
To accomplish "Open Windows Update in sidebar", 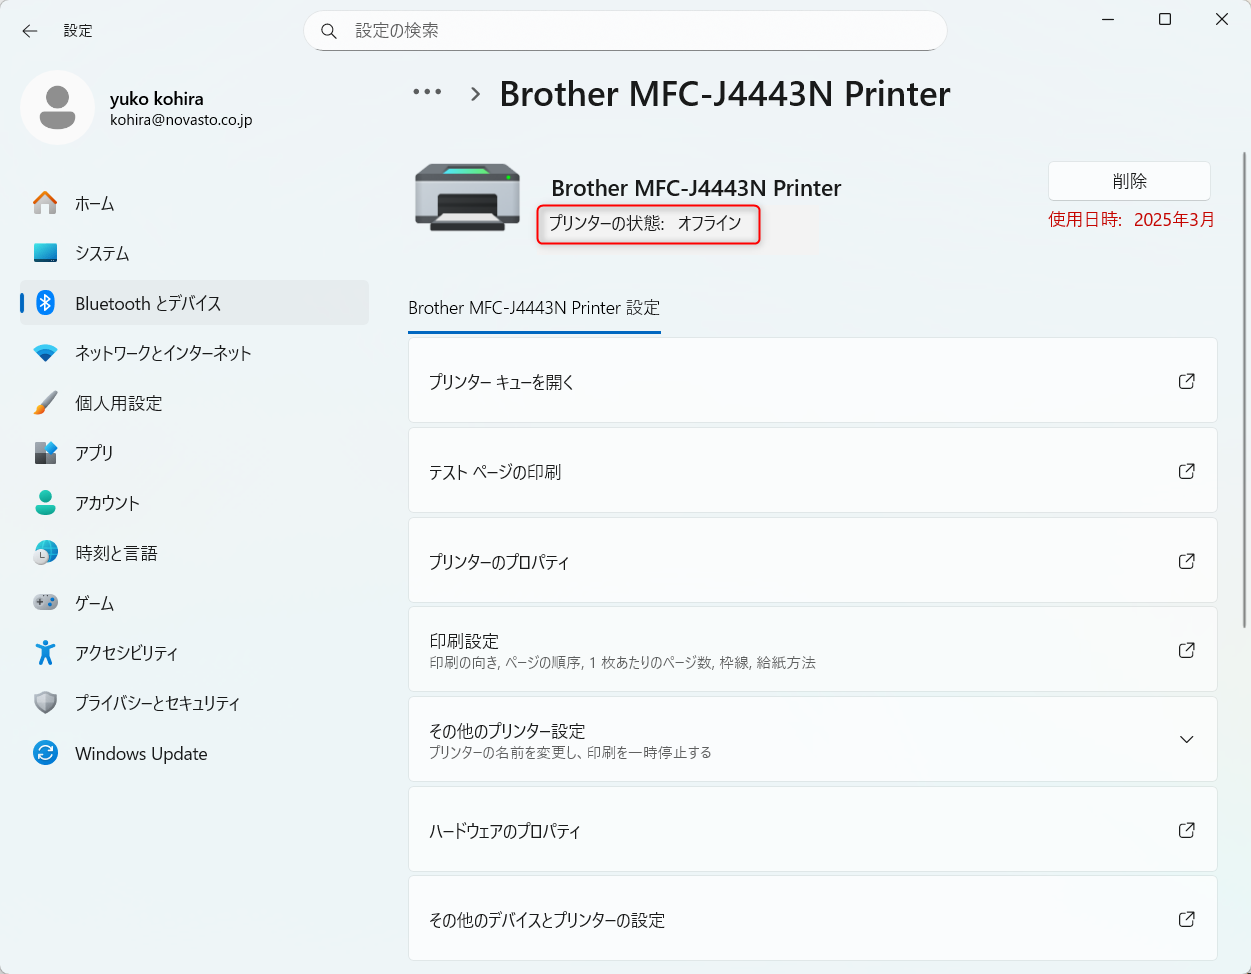I will [194, 753].
